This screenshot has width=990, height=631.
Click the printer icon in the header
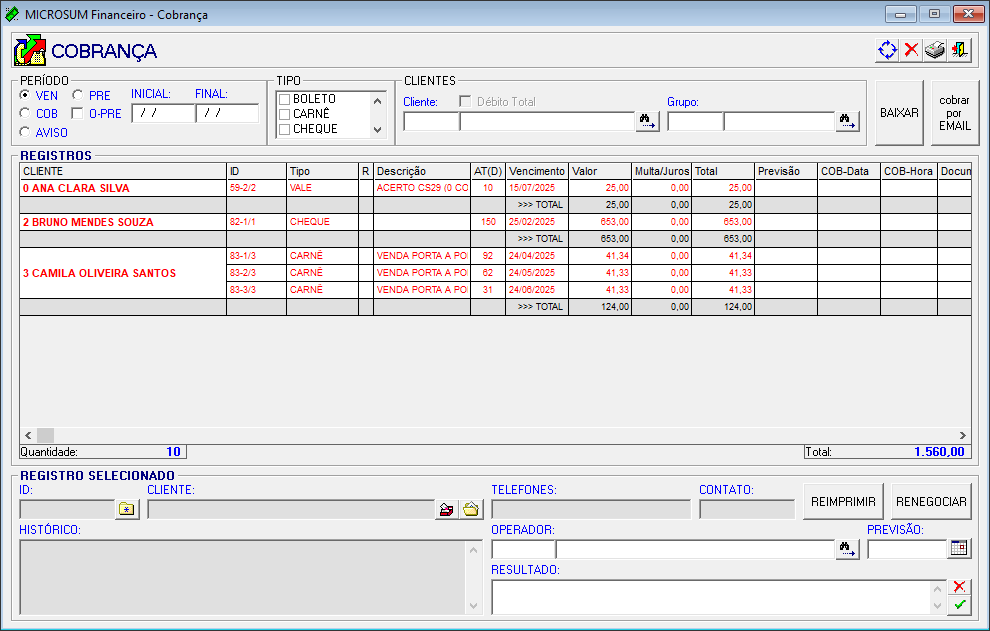(x=935, y=50)
